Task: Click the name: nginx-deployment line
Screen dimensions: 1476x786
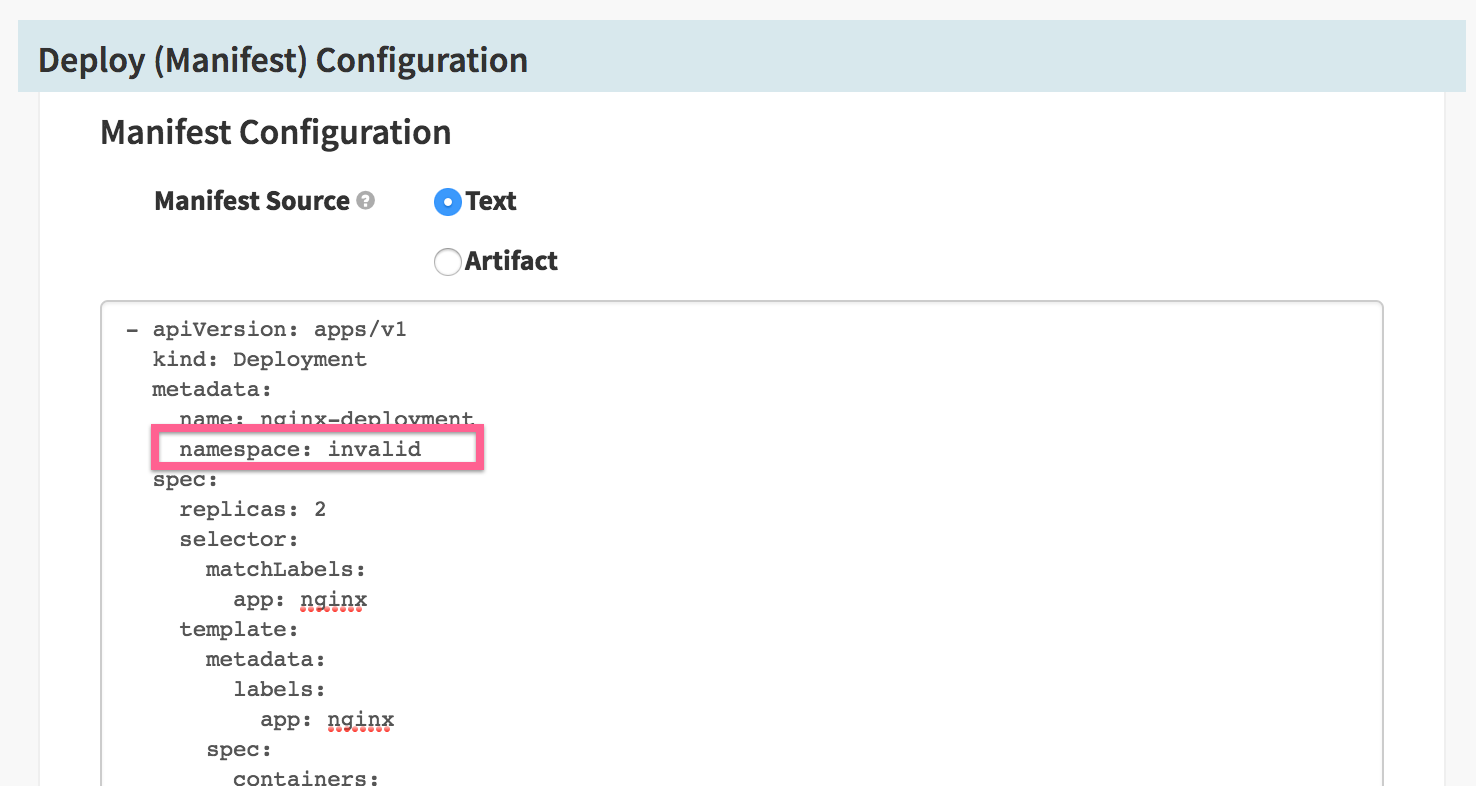Action: (326, 419)
